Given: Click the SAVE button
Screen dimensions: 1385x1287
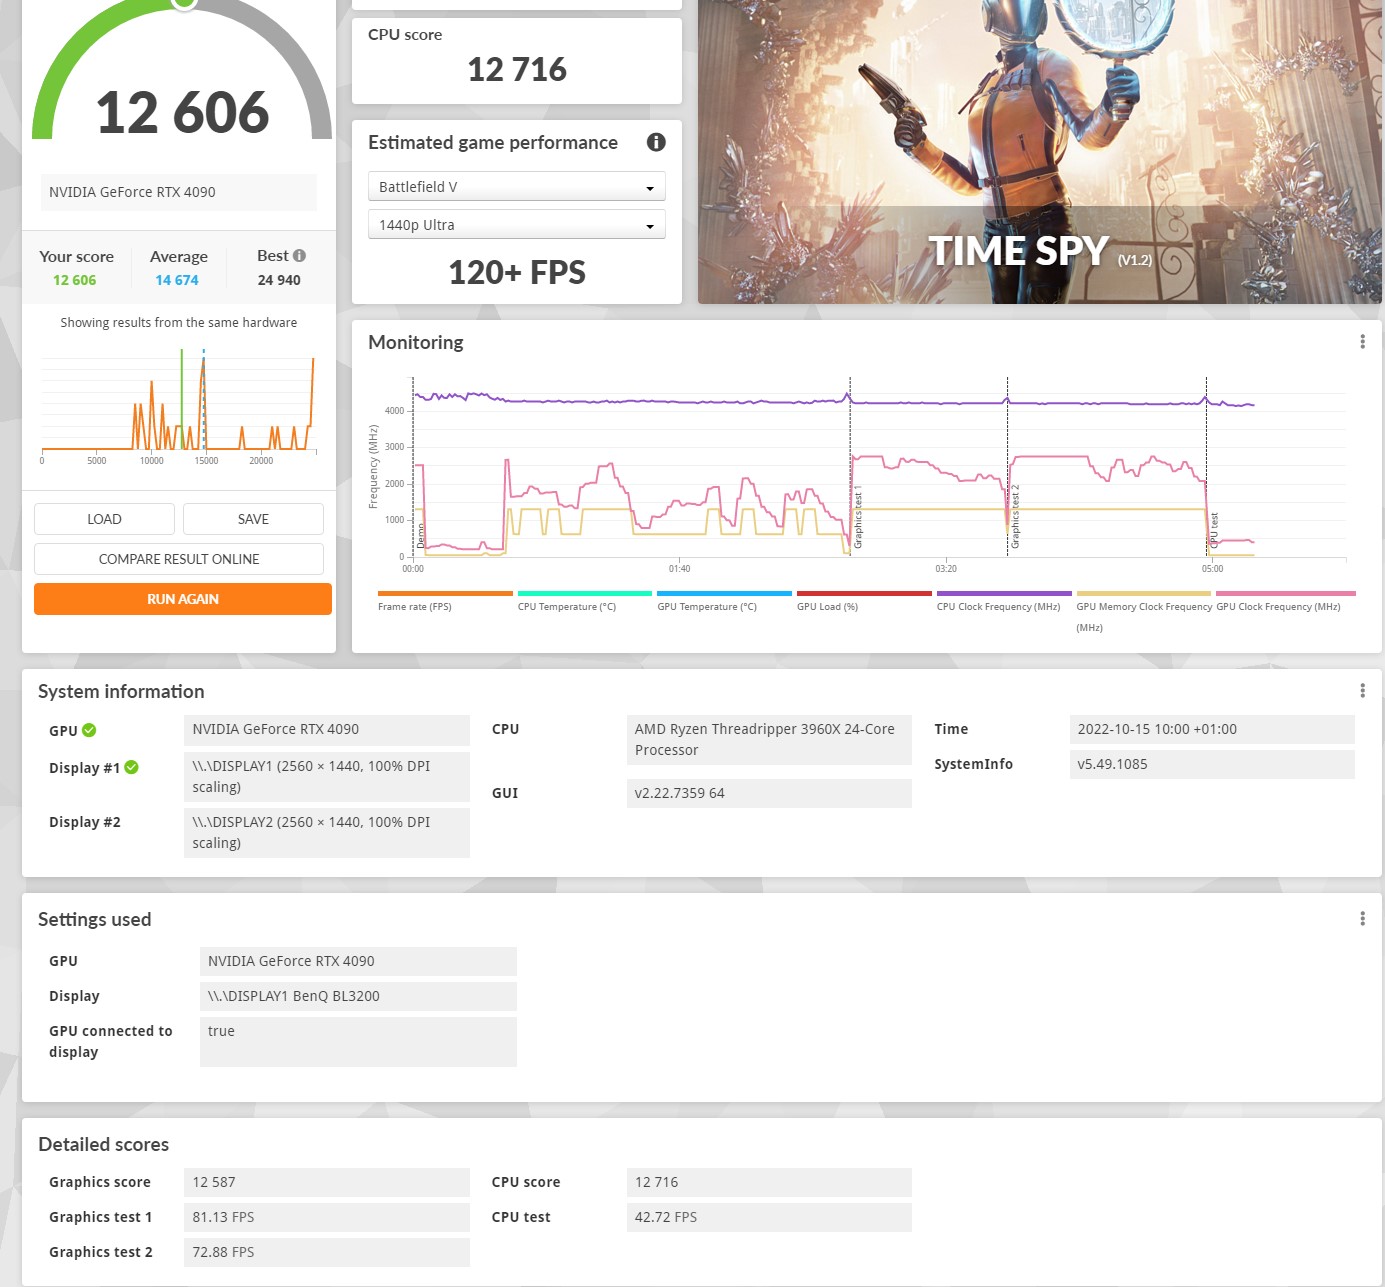Looking at the screenshot, I should 253,519.
